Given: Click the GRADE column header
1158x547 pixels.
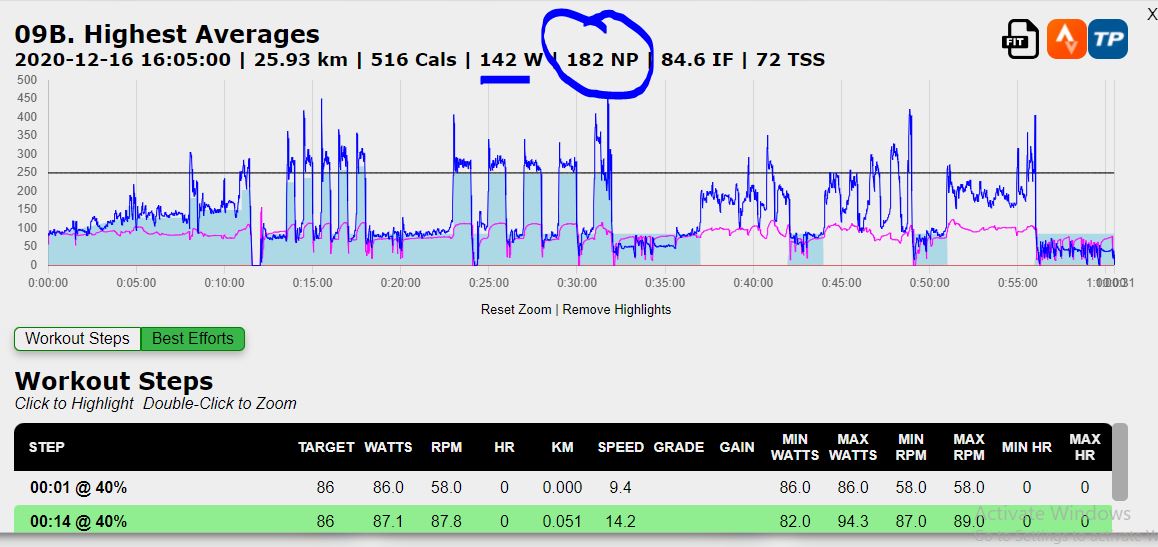Looking at the screenshot, I should pos(677,447).
